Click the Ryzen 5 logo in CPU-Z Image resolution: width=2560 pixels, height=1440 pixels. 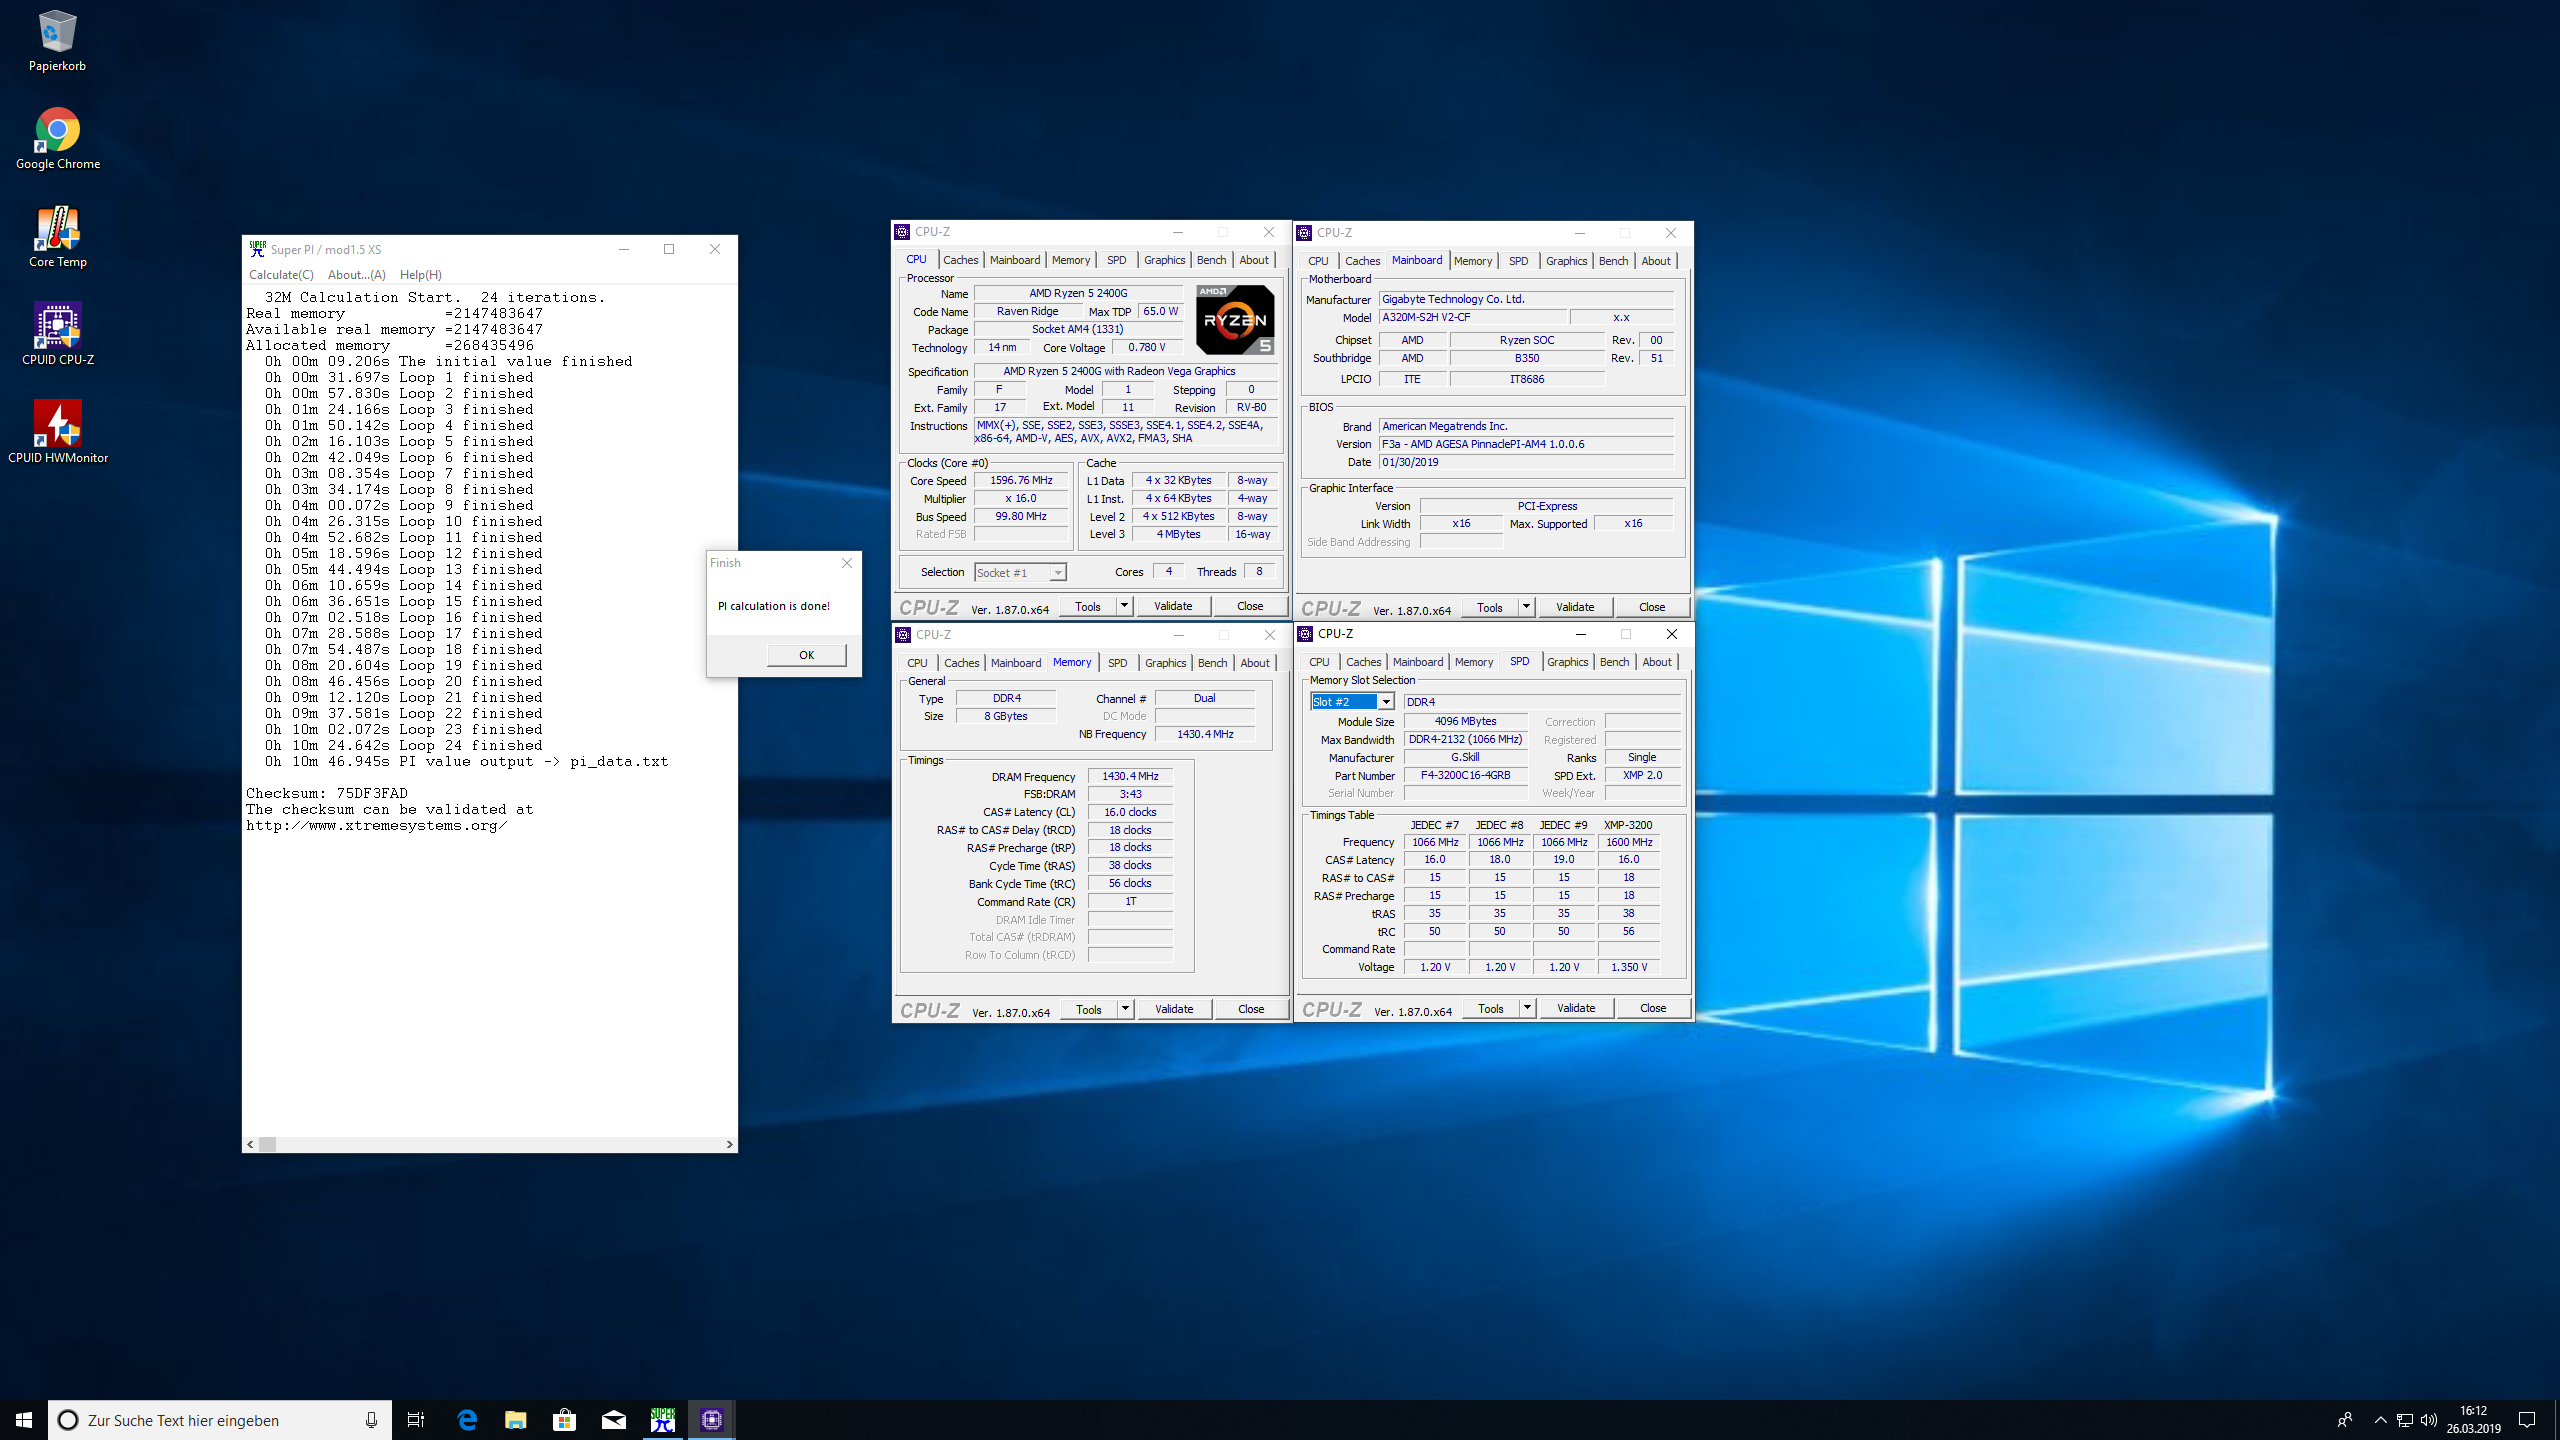[x=1235, y=320]
